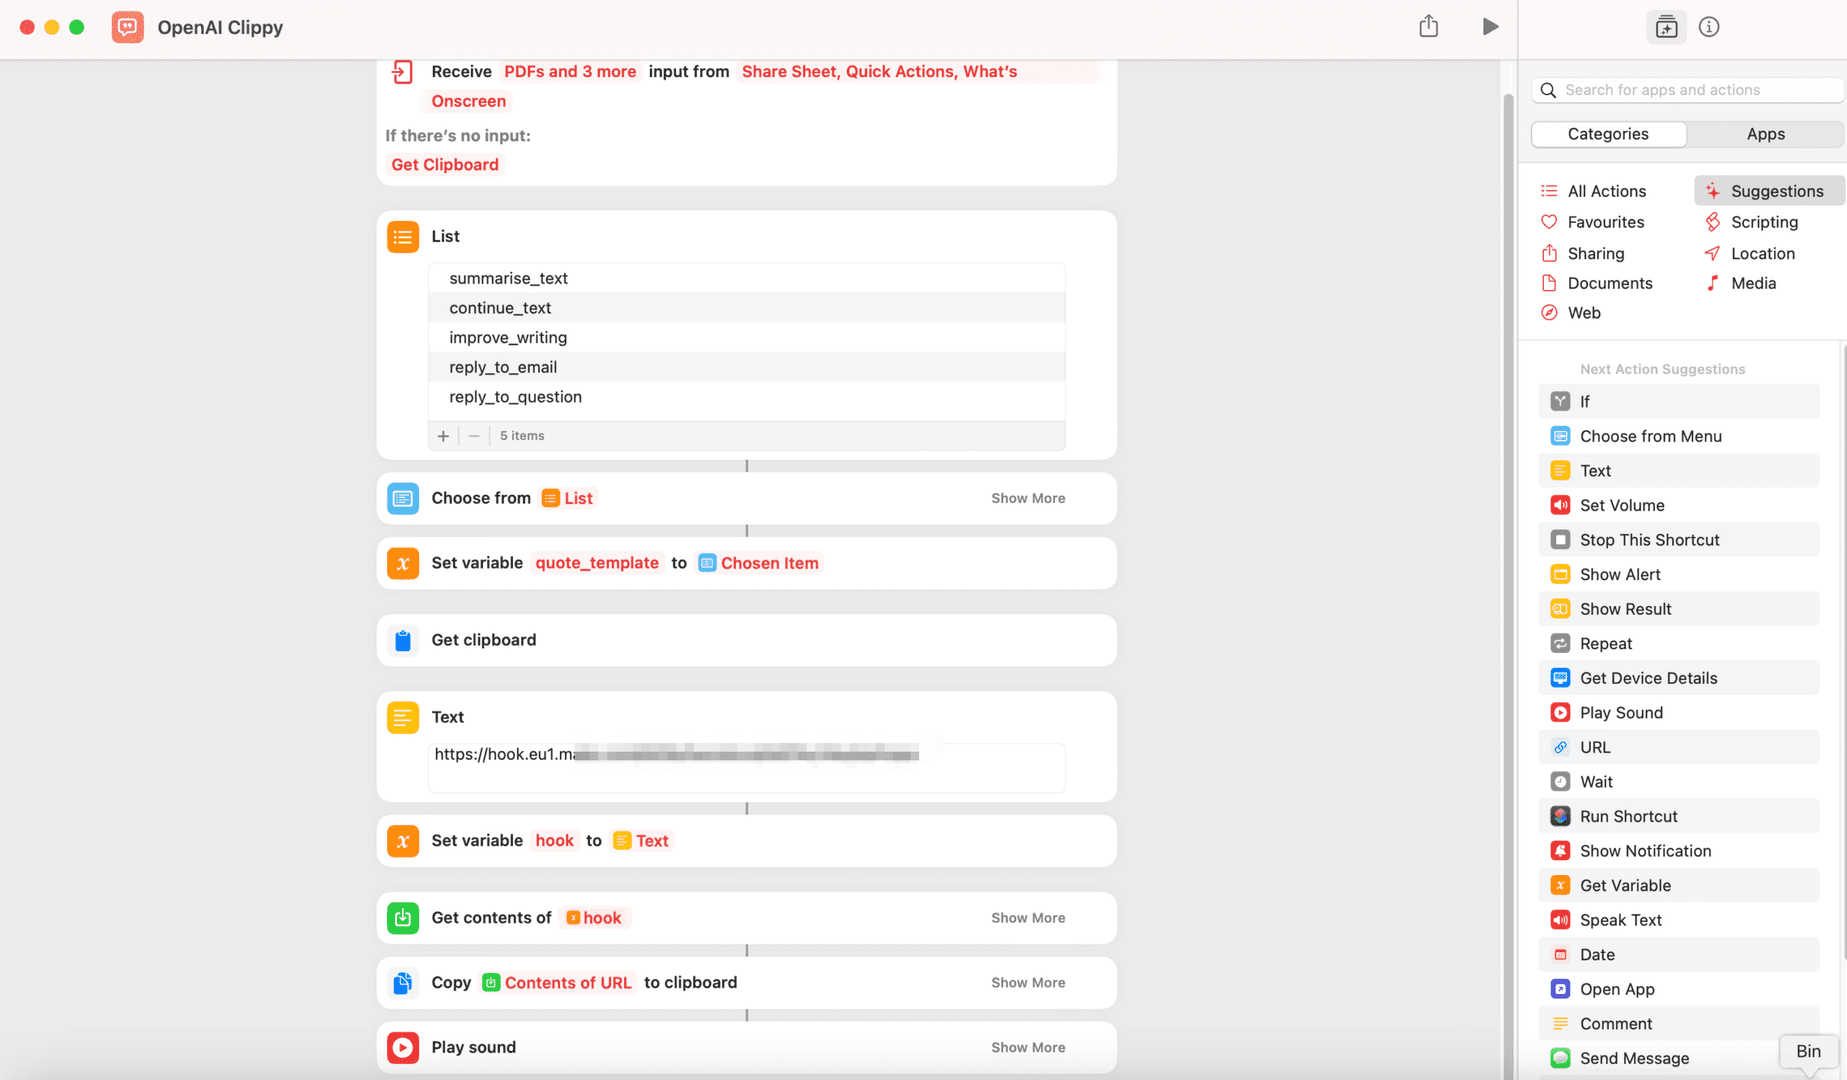The height and width of the screenshot is (1080, 1847).
Task: Select the Suggestions sparkle icon in the sidebar
Action: click(x=1712, y=190)
